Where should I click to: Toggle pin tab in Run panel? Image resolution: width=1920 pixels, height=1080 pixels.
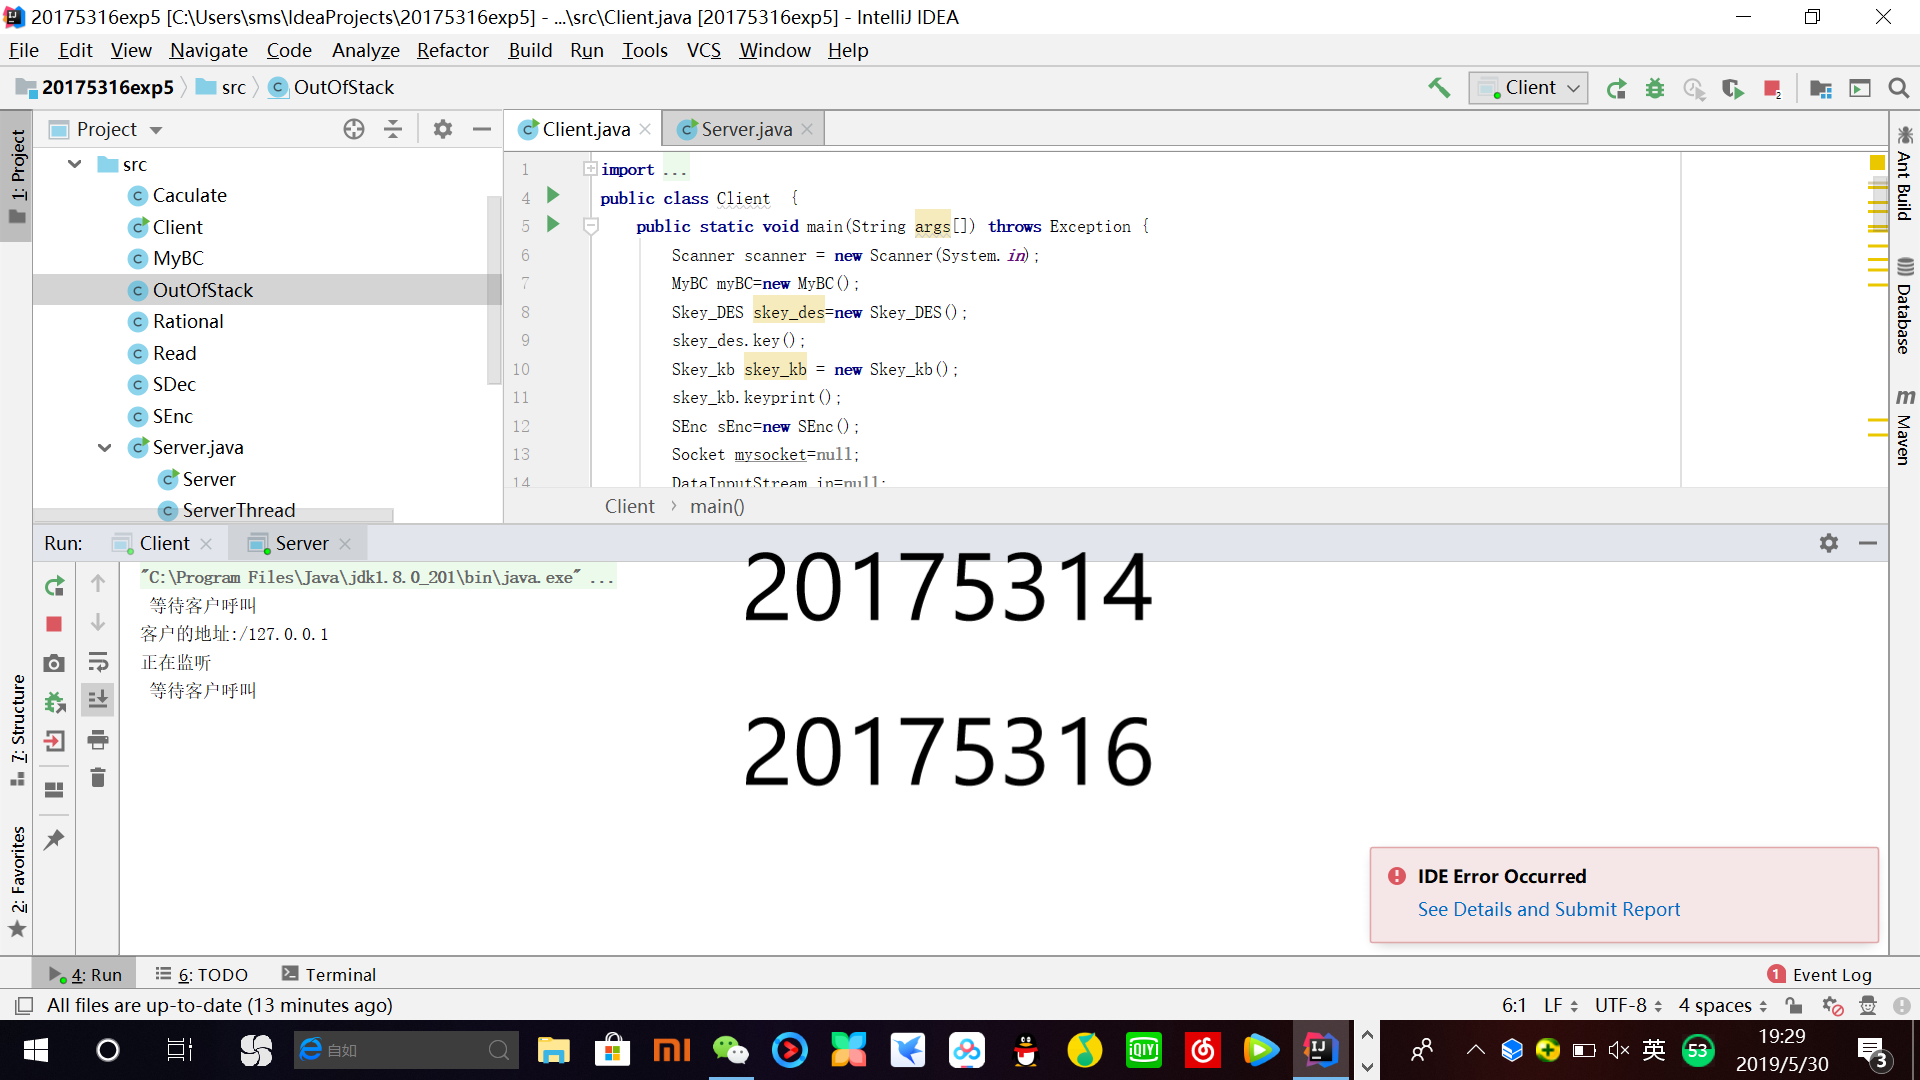[54, 840]
